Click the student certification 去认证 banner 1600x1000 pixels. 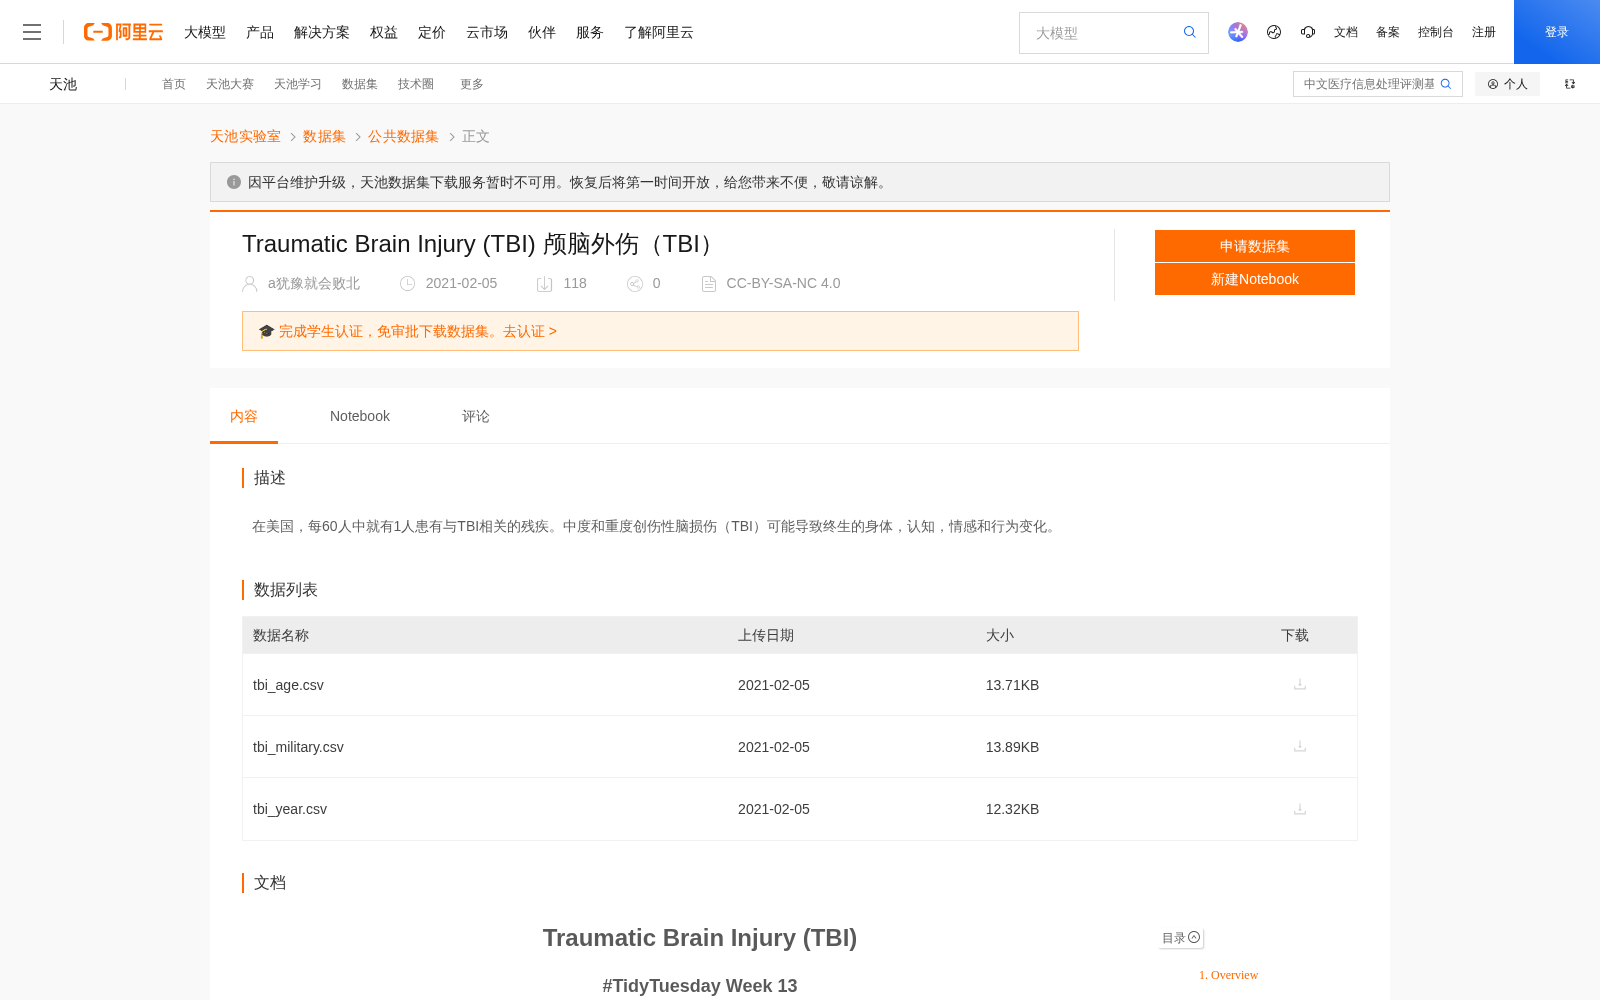[660, 331]
